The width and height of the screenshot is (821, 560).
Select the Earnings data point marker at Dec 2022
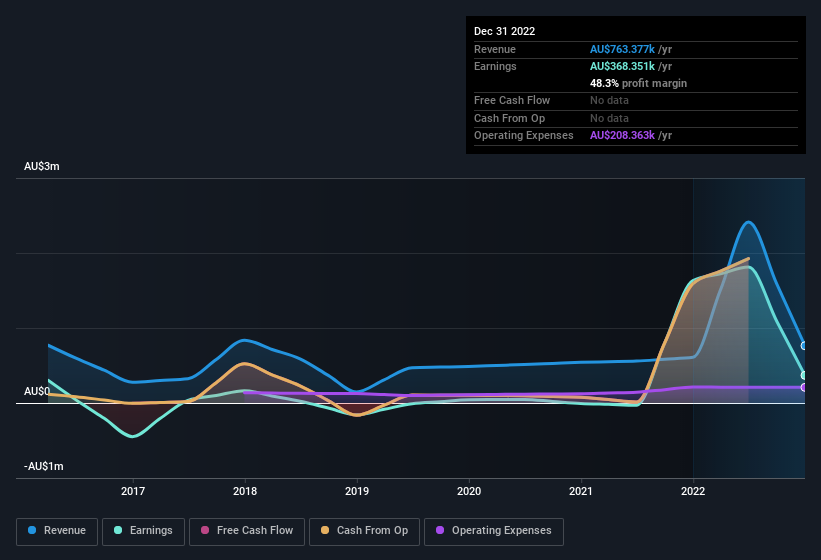(x=804, y=375)
